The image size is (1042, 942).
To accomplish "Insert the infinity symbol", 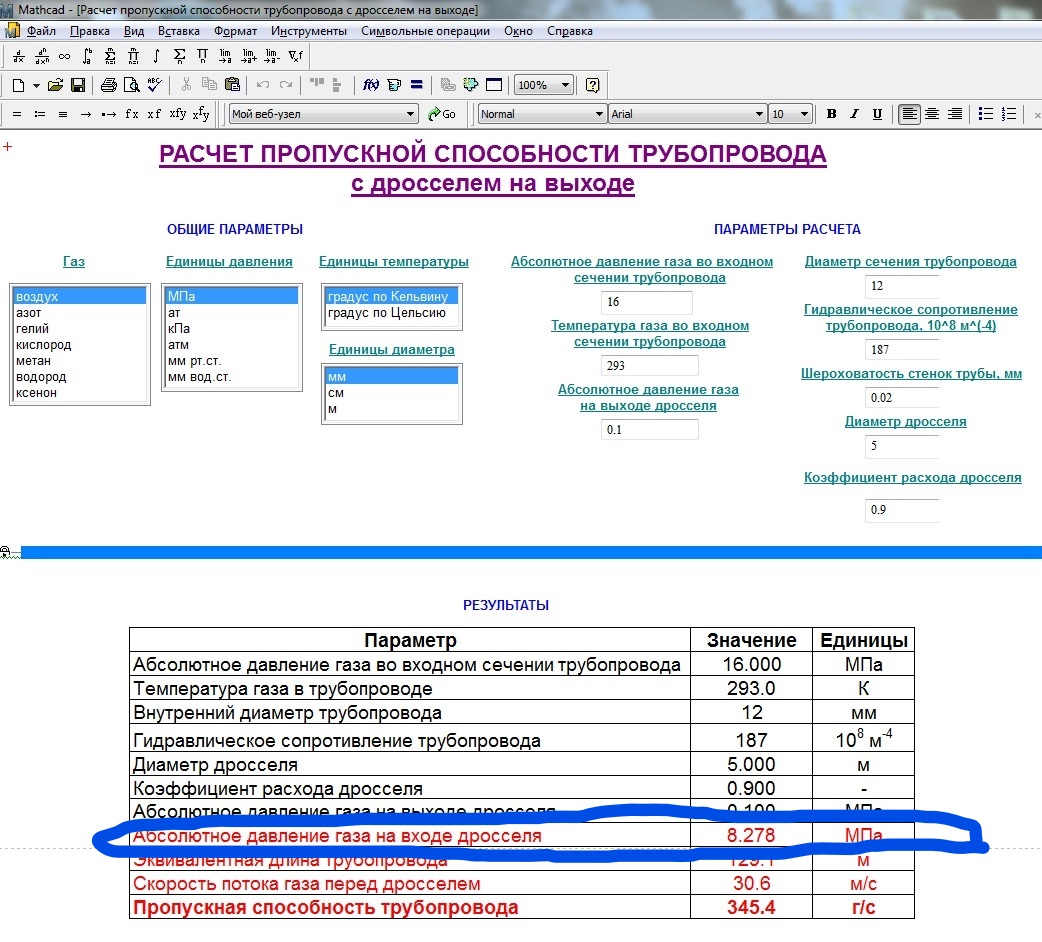I will pos(63,55).
